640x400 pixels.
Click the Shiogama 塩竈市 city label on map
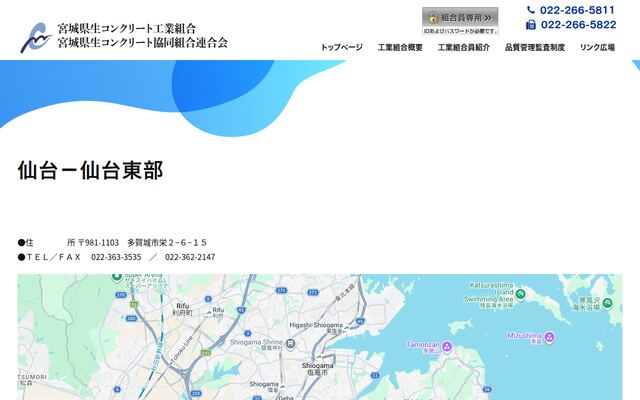(317, 369)
